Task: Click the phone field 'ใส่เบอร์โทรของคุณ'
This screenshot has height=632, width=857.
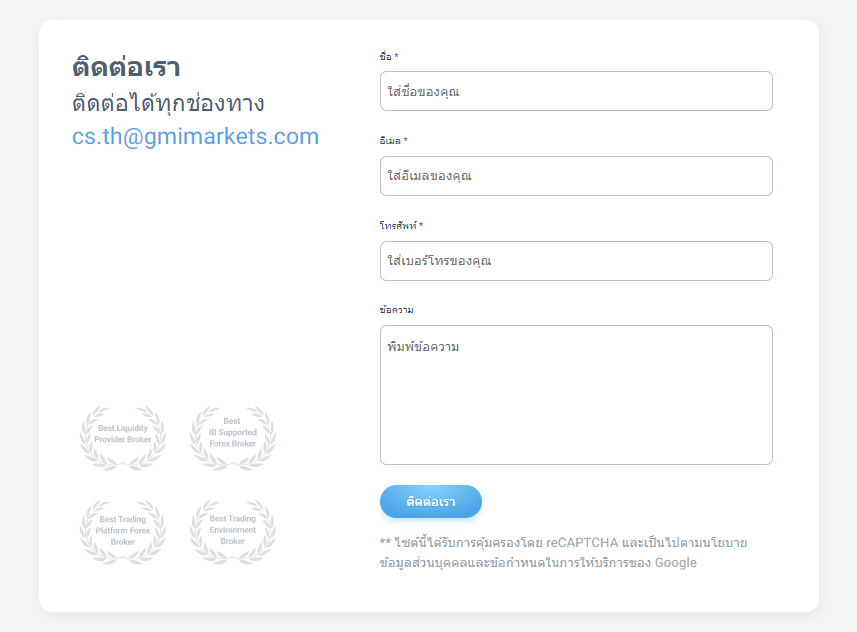Action: point(576,261)
